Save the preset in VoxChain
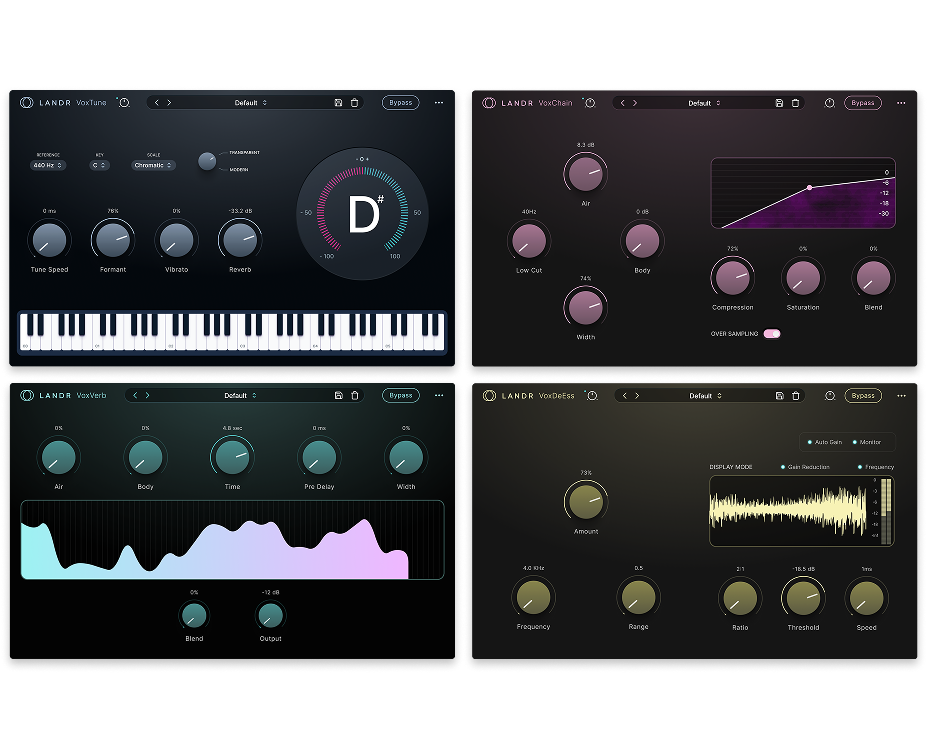The image size is (927, 749). tap(779, 103)
